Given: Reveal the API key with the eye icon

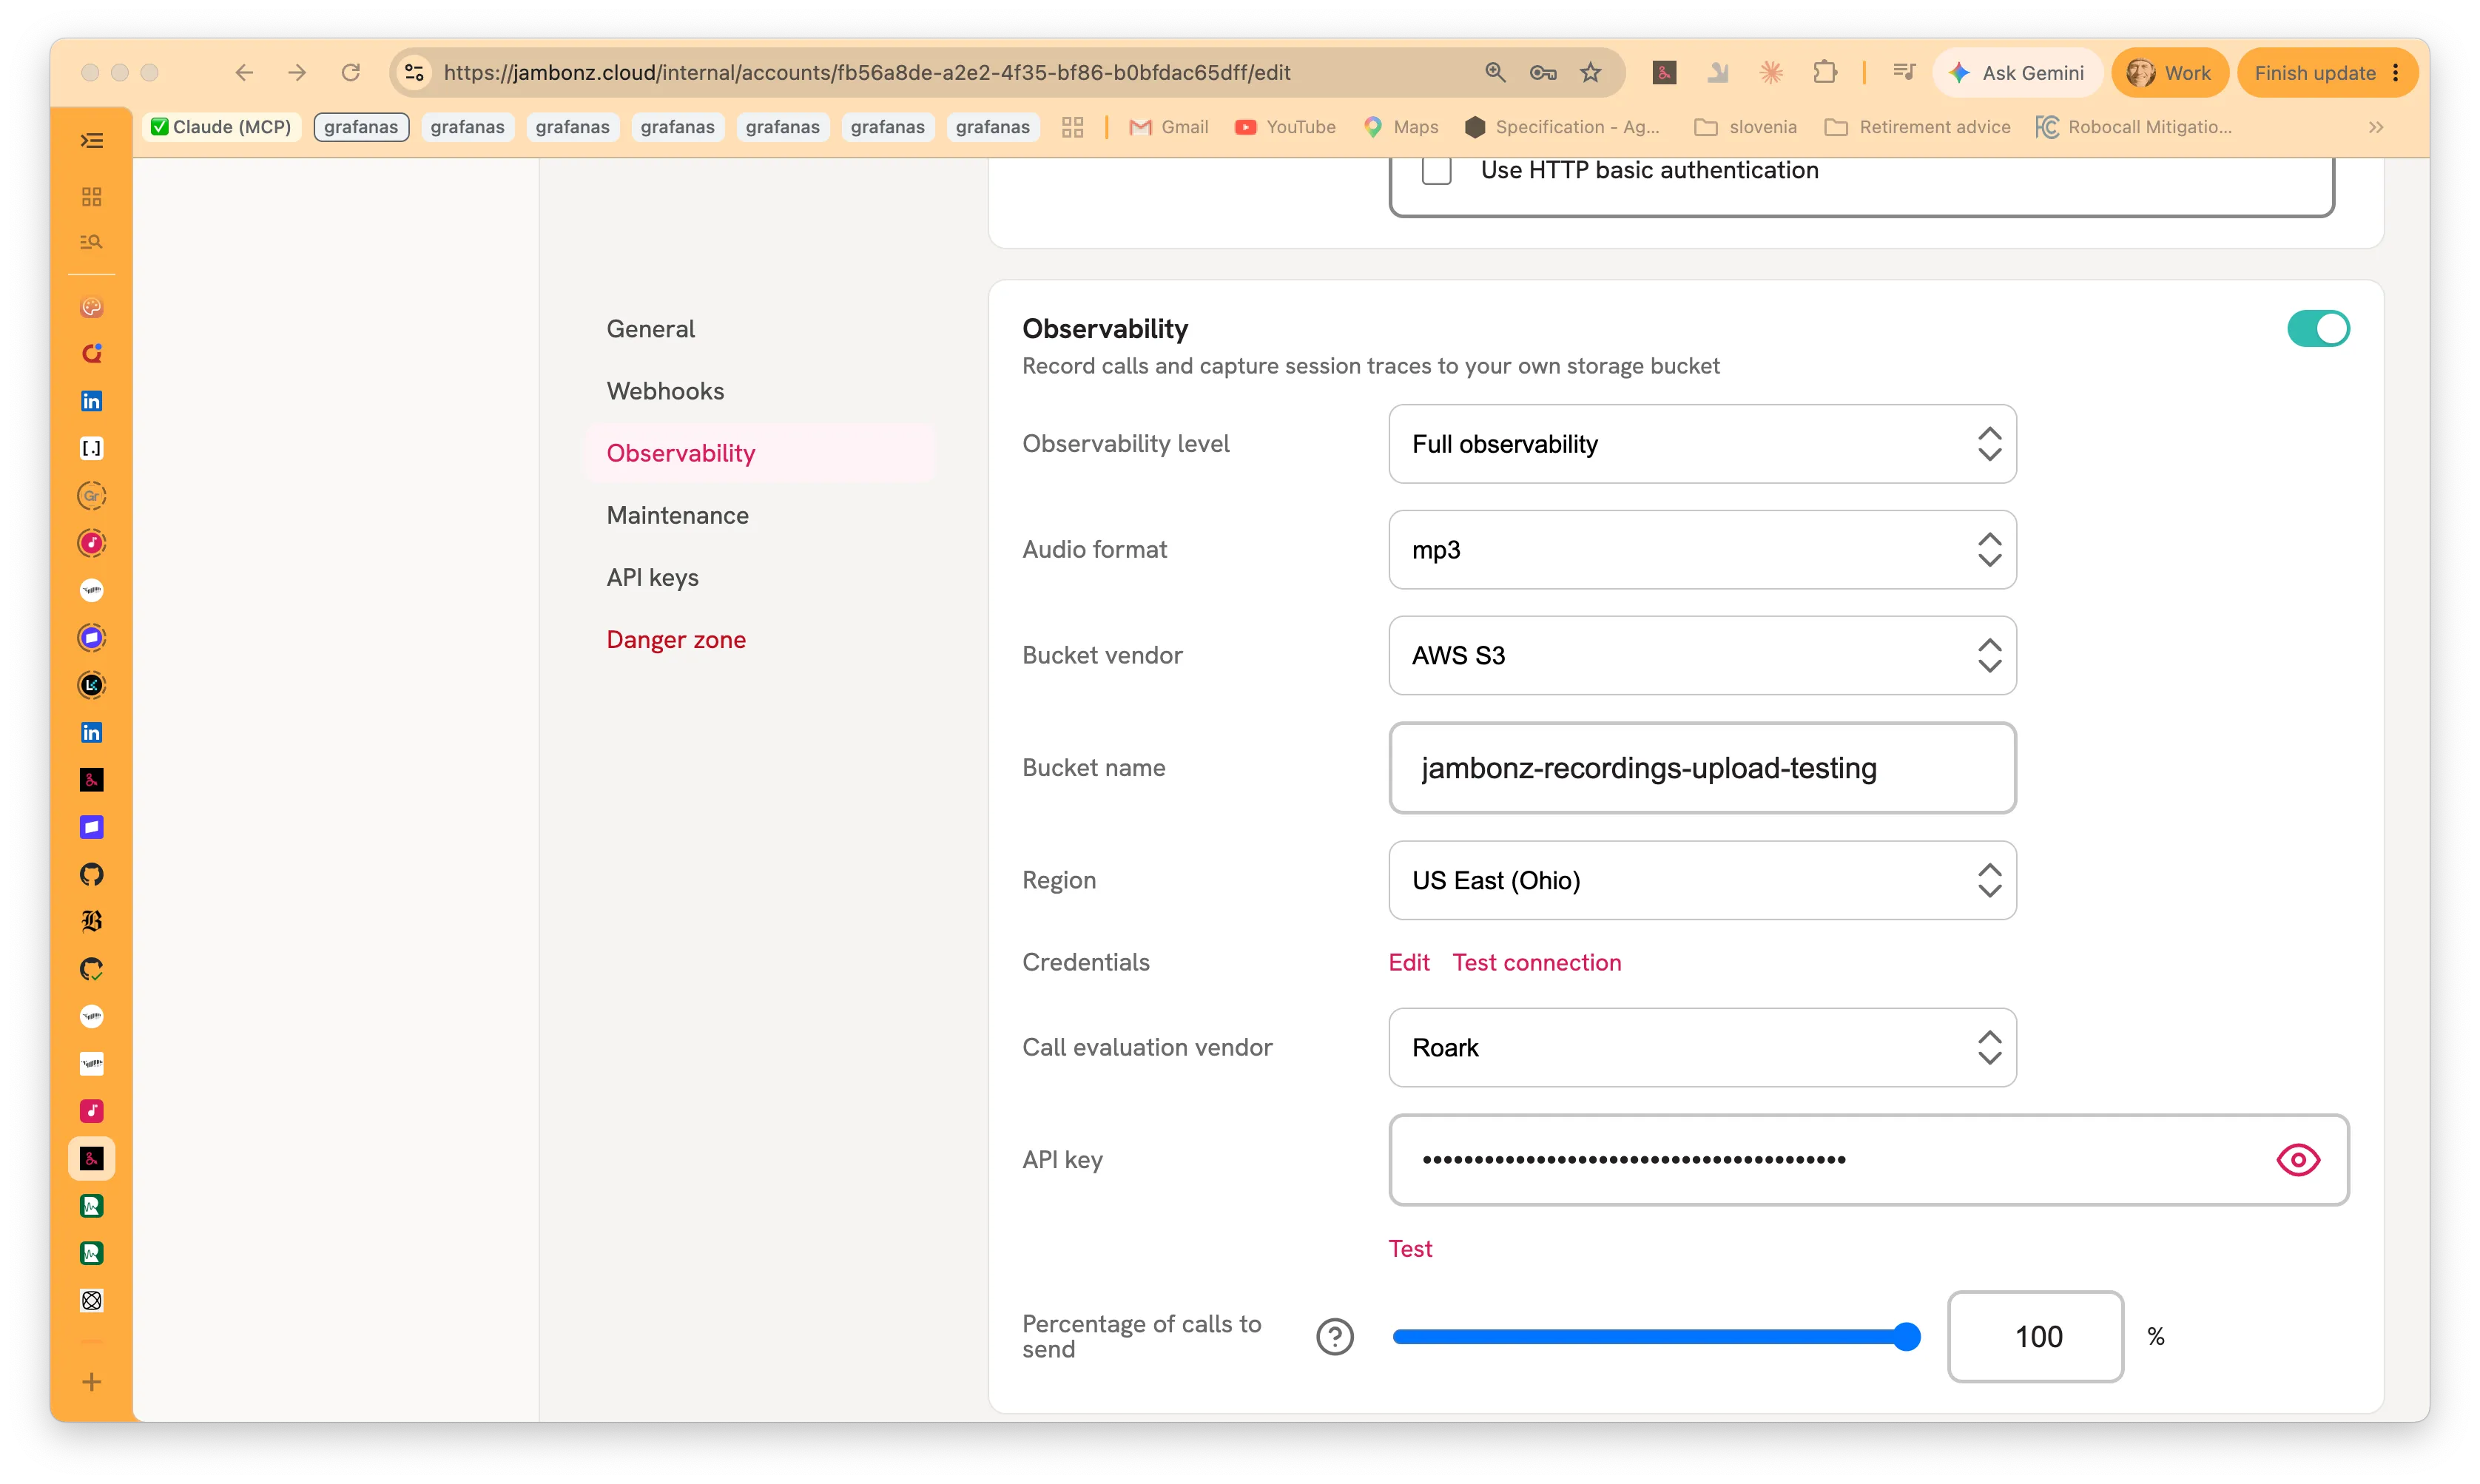Looking at the screenshot, I should (2298, 1159).
